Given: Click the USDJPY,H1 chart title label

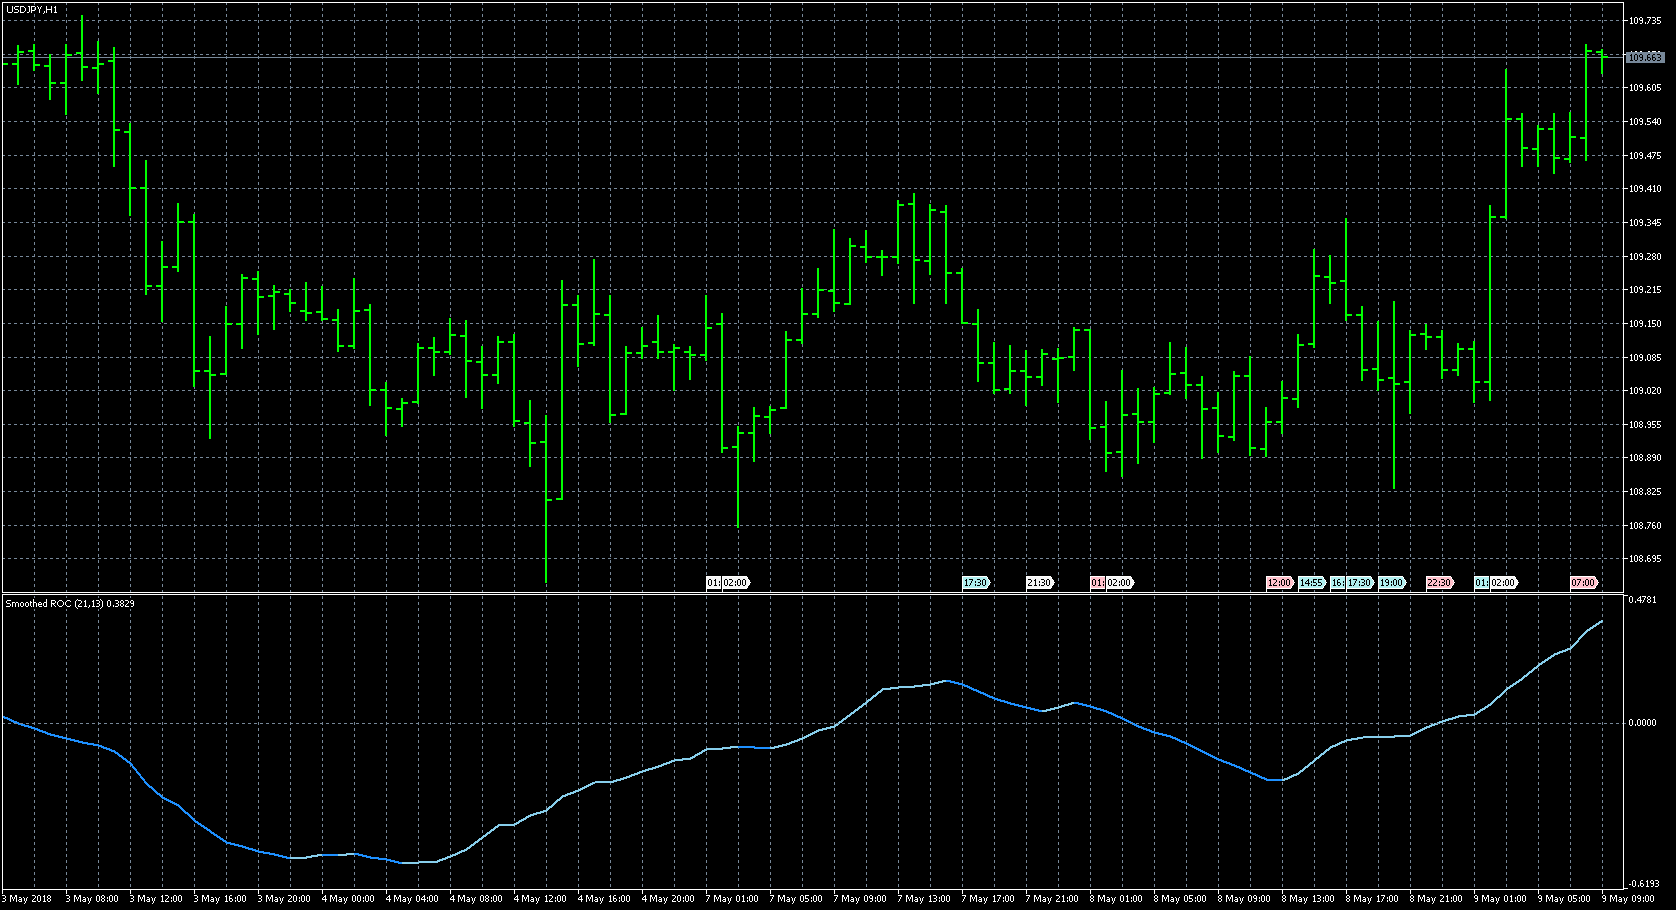Looking at the screenshot, I should [32, 10].
